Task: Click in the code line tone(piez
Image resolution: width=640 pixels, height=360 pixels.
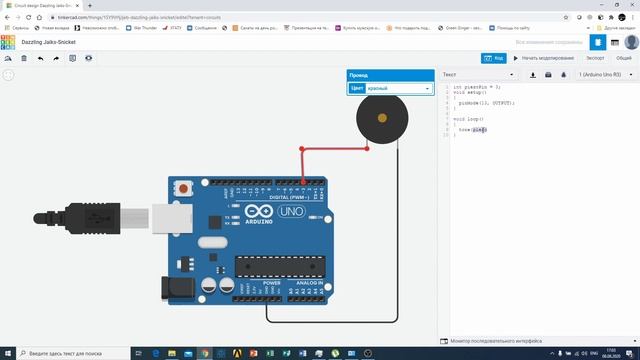Action: coord(473,130)
